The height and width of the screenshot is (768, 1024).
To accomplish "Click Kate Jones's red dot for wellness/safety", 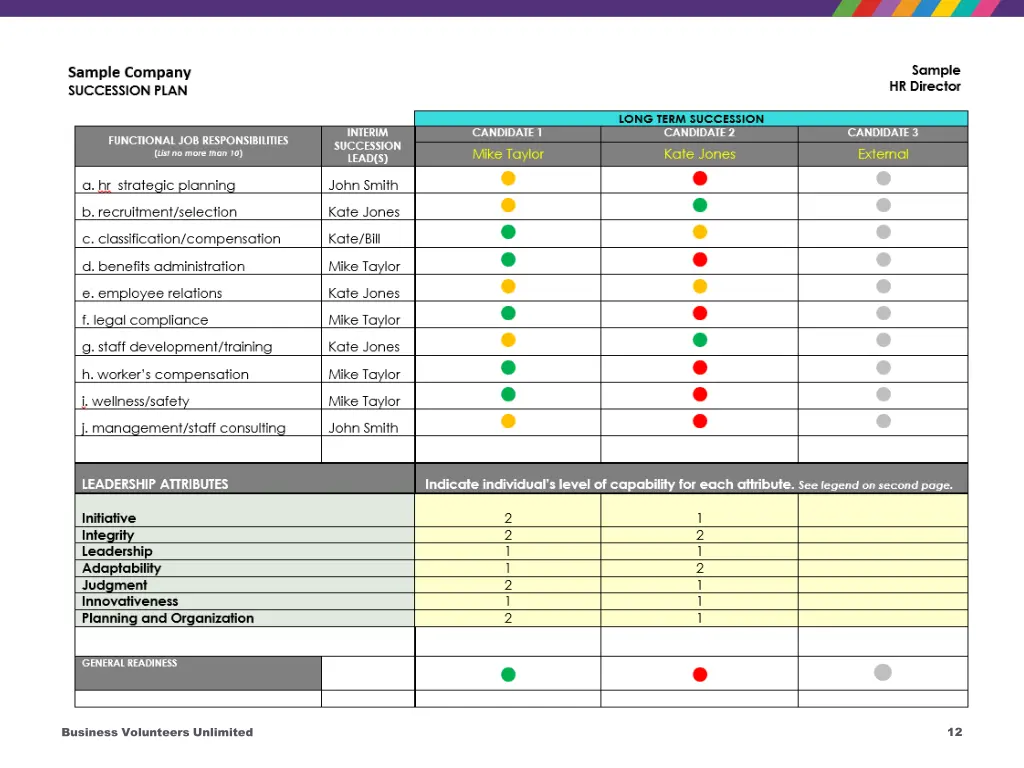I will [700, 394].
